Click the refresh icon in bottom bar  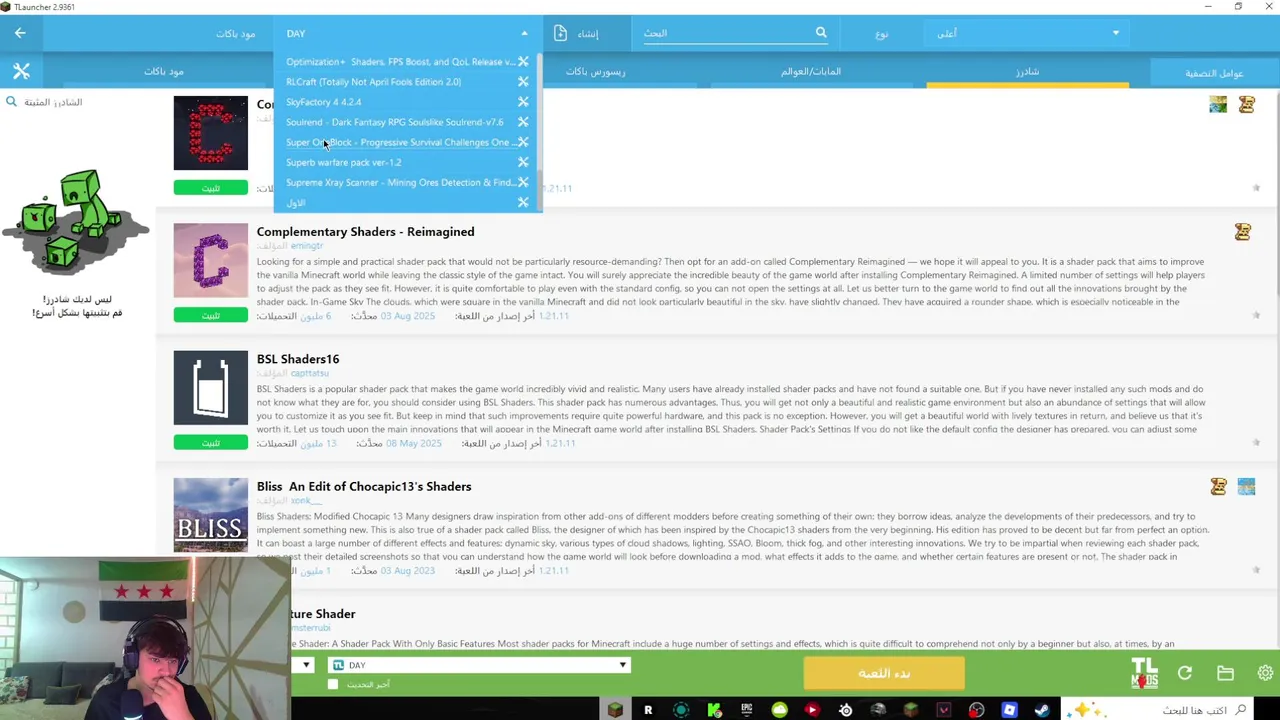pyautogui.click(x=1185, y=673)
